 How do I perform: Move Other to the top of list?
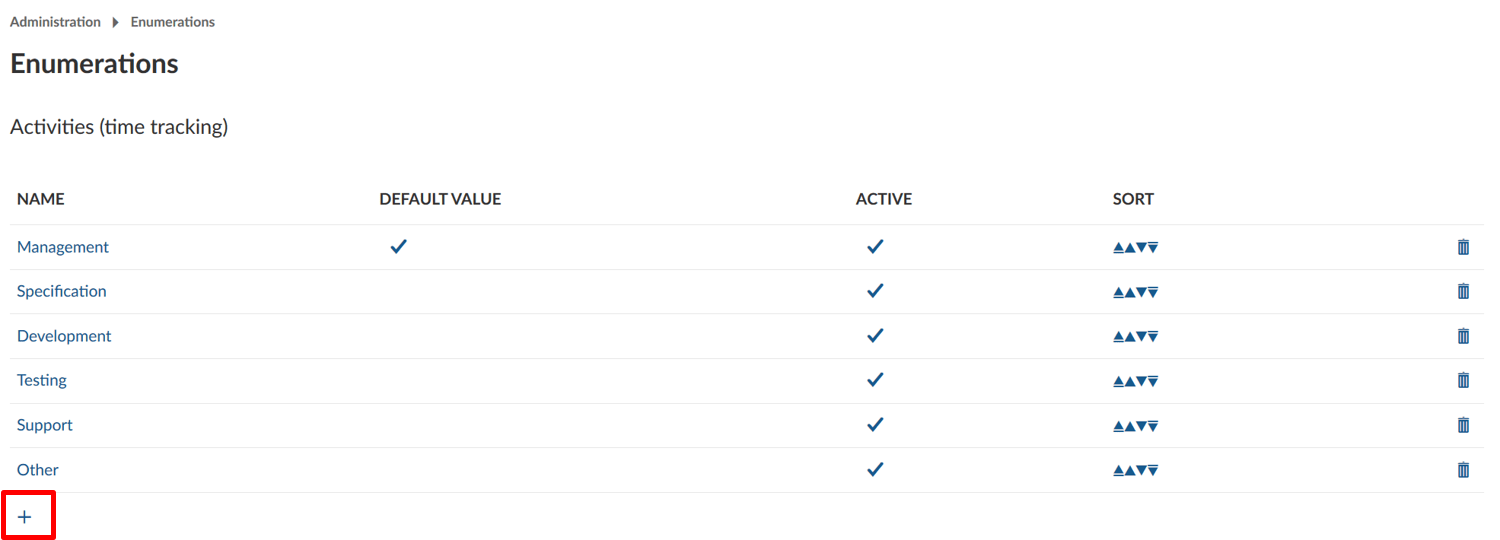(x=1118, y=471)
